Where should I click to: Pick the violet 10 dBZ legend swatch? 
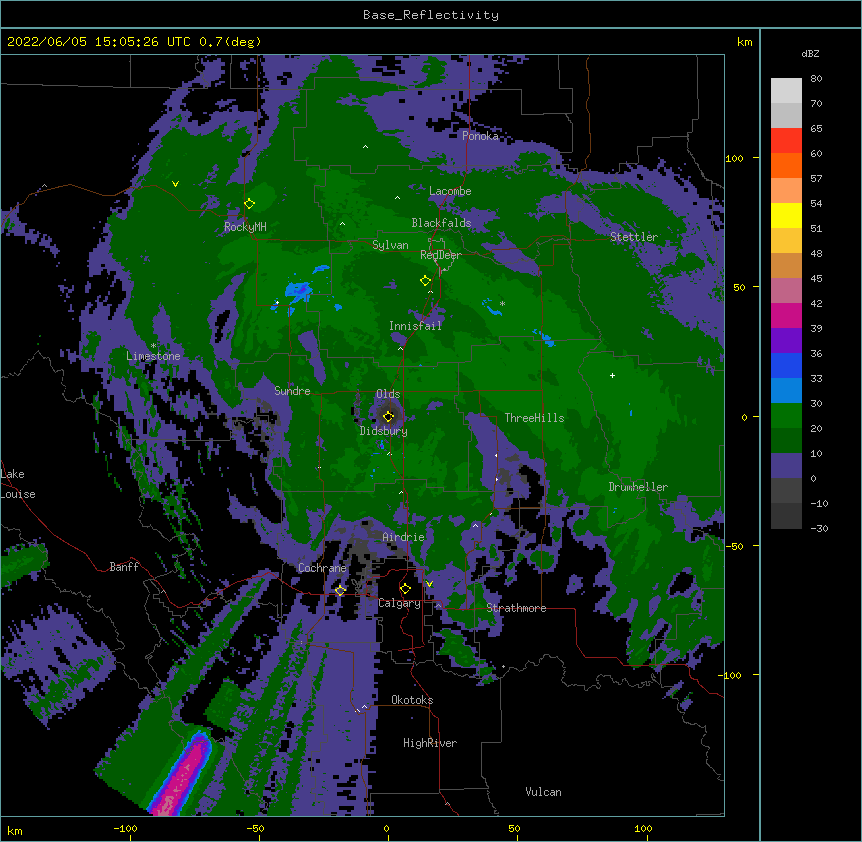(x=786, y=466)
